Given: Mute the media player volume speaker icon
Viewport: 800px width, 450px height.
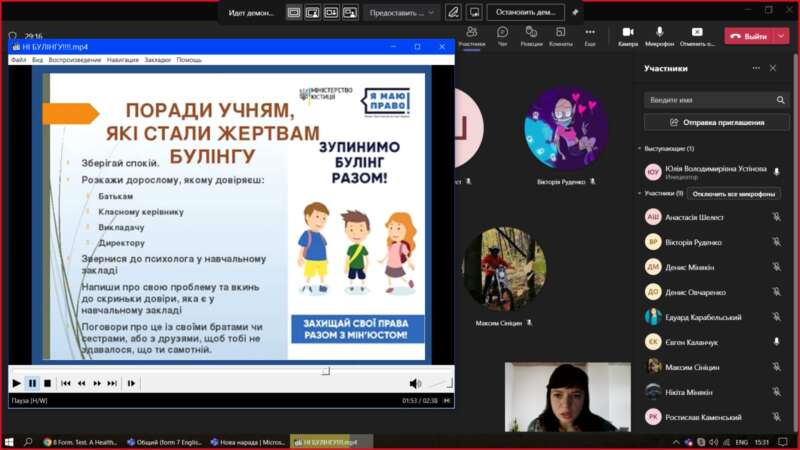Looking at the screenshot, I should pos(415,383).
